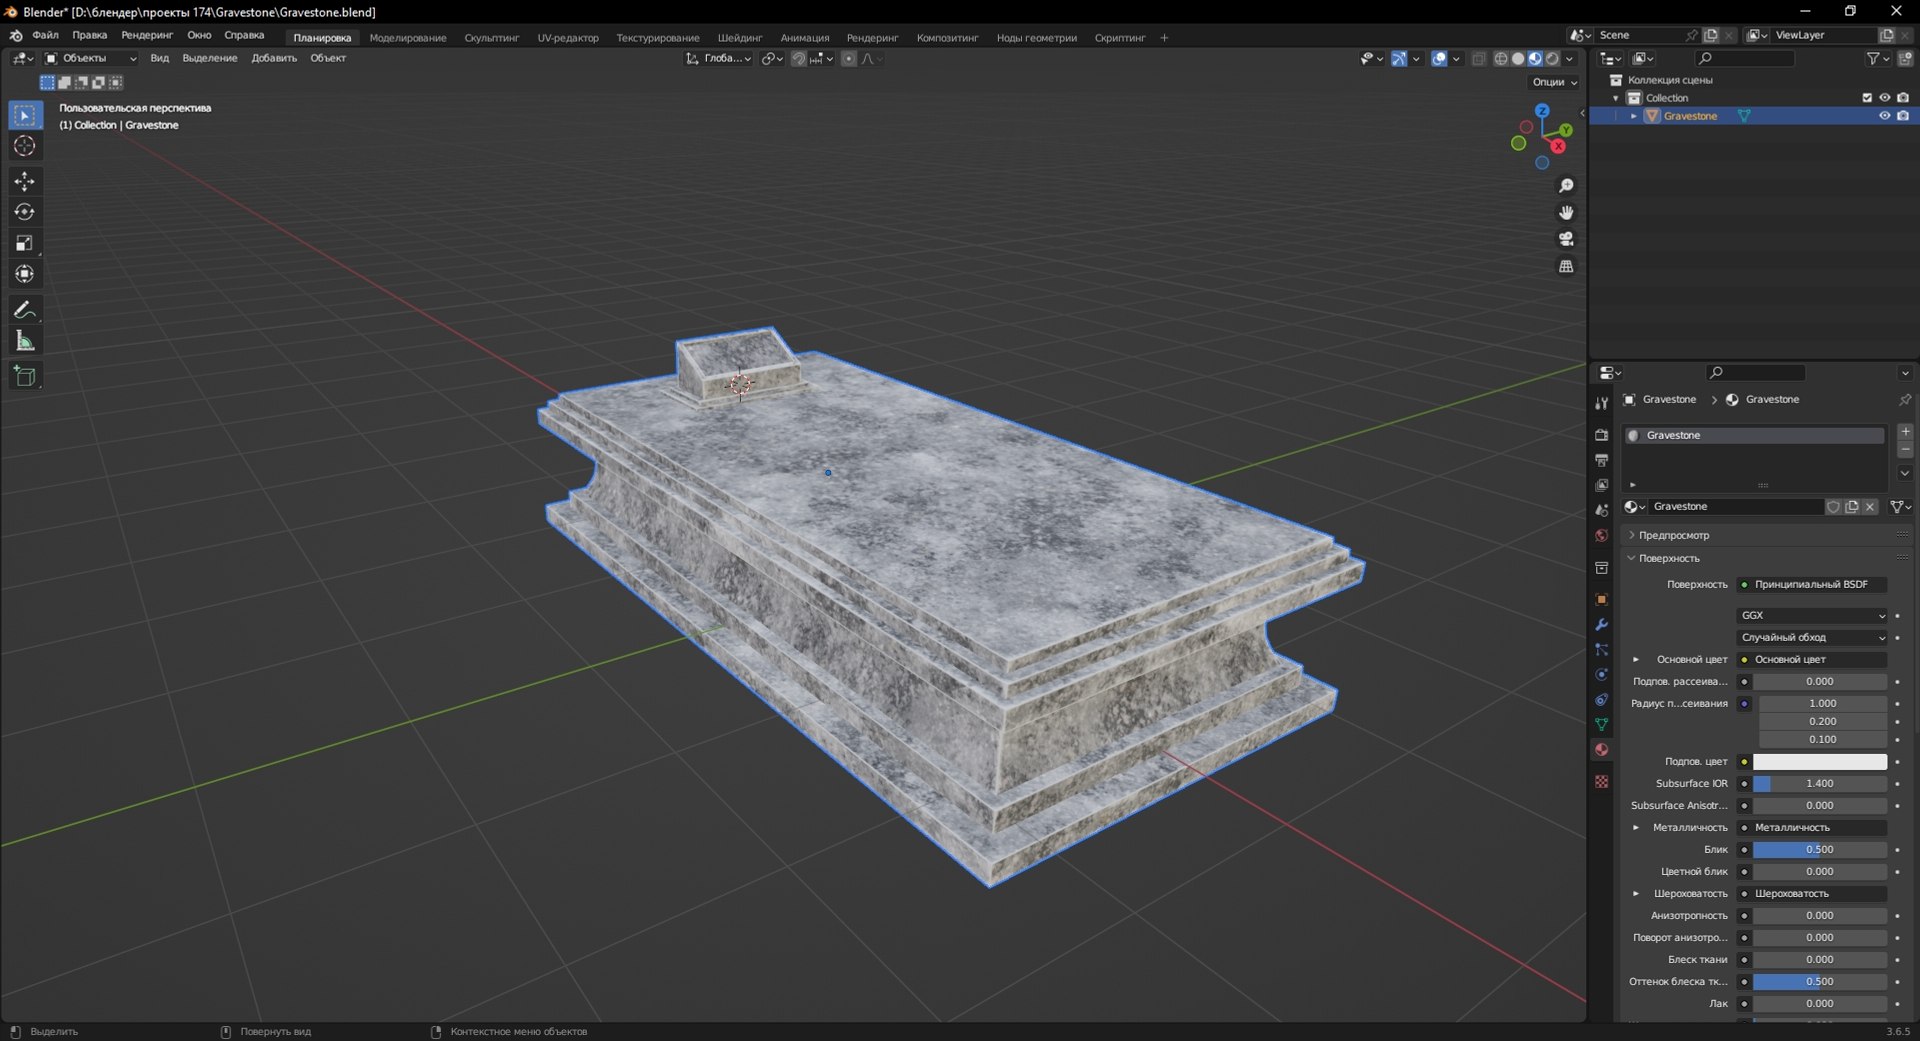Activate the Move tool
The height and width of the screenshot is (1041, 1920).
tap(25, 181)
